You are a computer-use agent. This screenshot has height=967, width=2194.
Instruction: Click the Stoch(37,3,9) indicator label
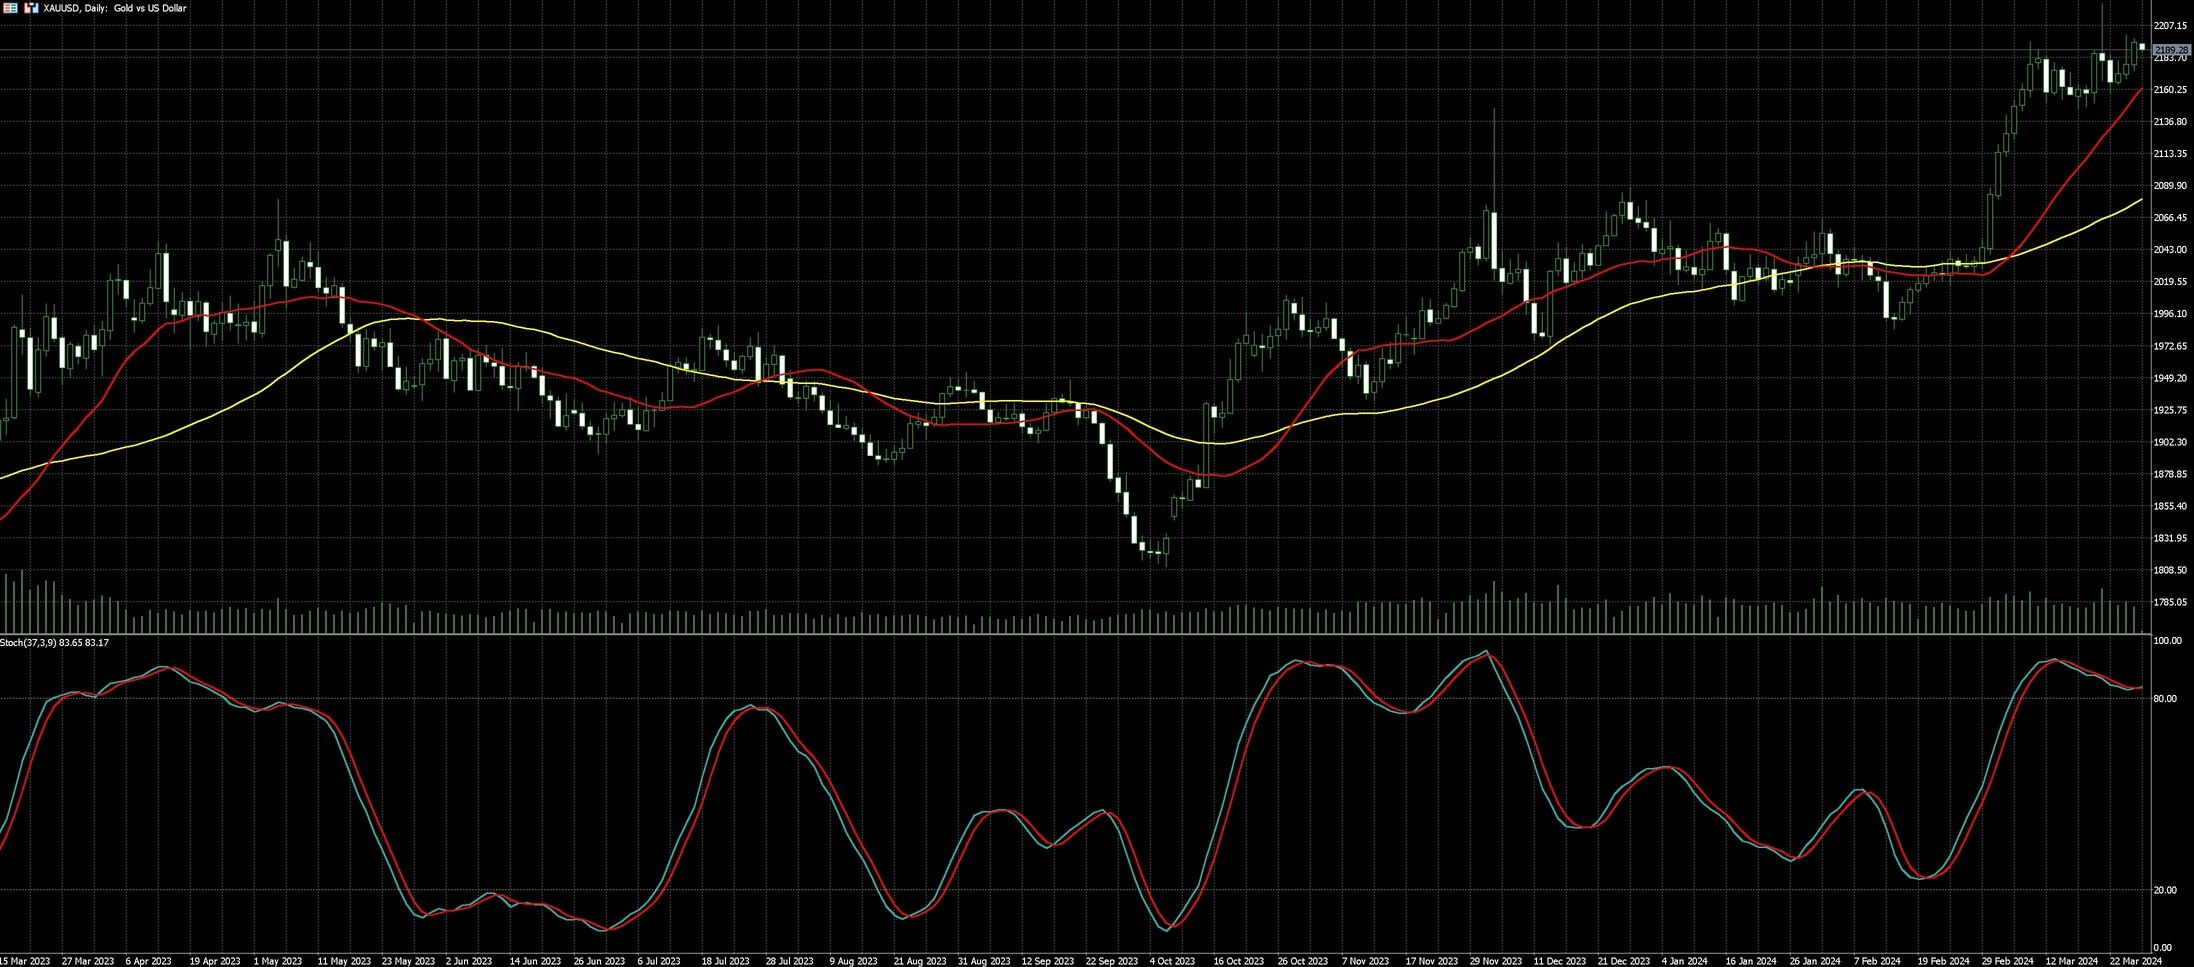[55, 642]
